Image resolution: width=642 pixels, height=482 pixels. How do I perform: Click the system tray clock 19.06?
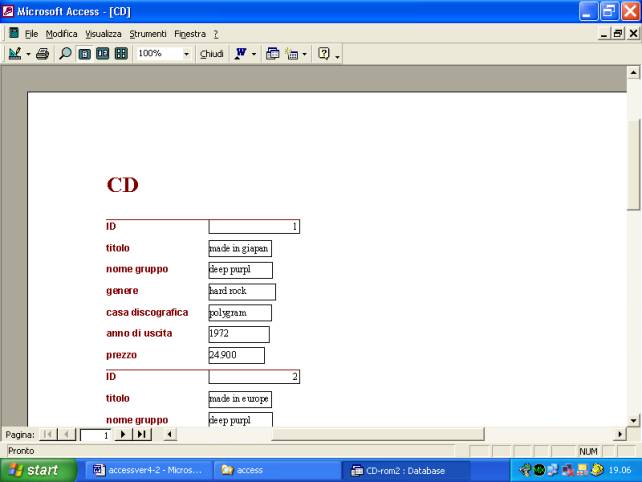[x=620, y=470]
